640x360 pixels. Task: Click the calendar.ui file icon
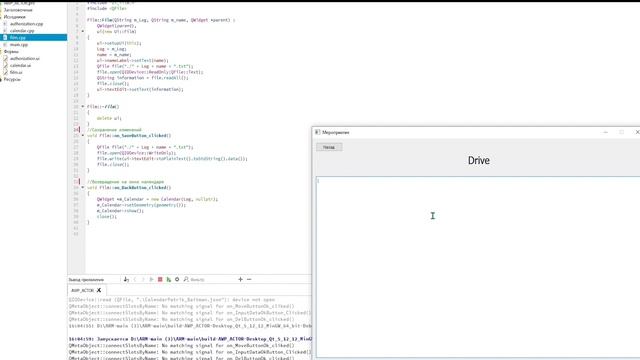(x=5, y=65)
